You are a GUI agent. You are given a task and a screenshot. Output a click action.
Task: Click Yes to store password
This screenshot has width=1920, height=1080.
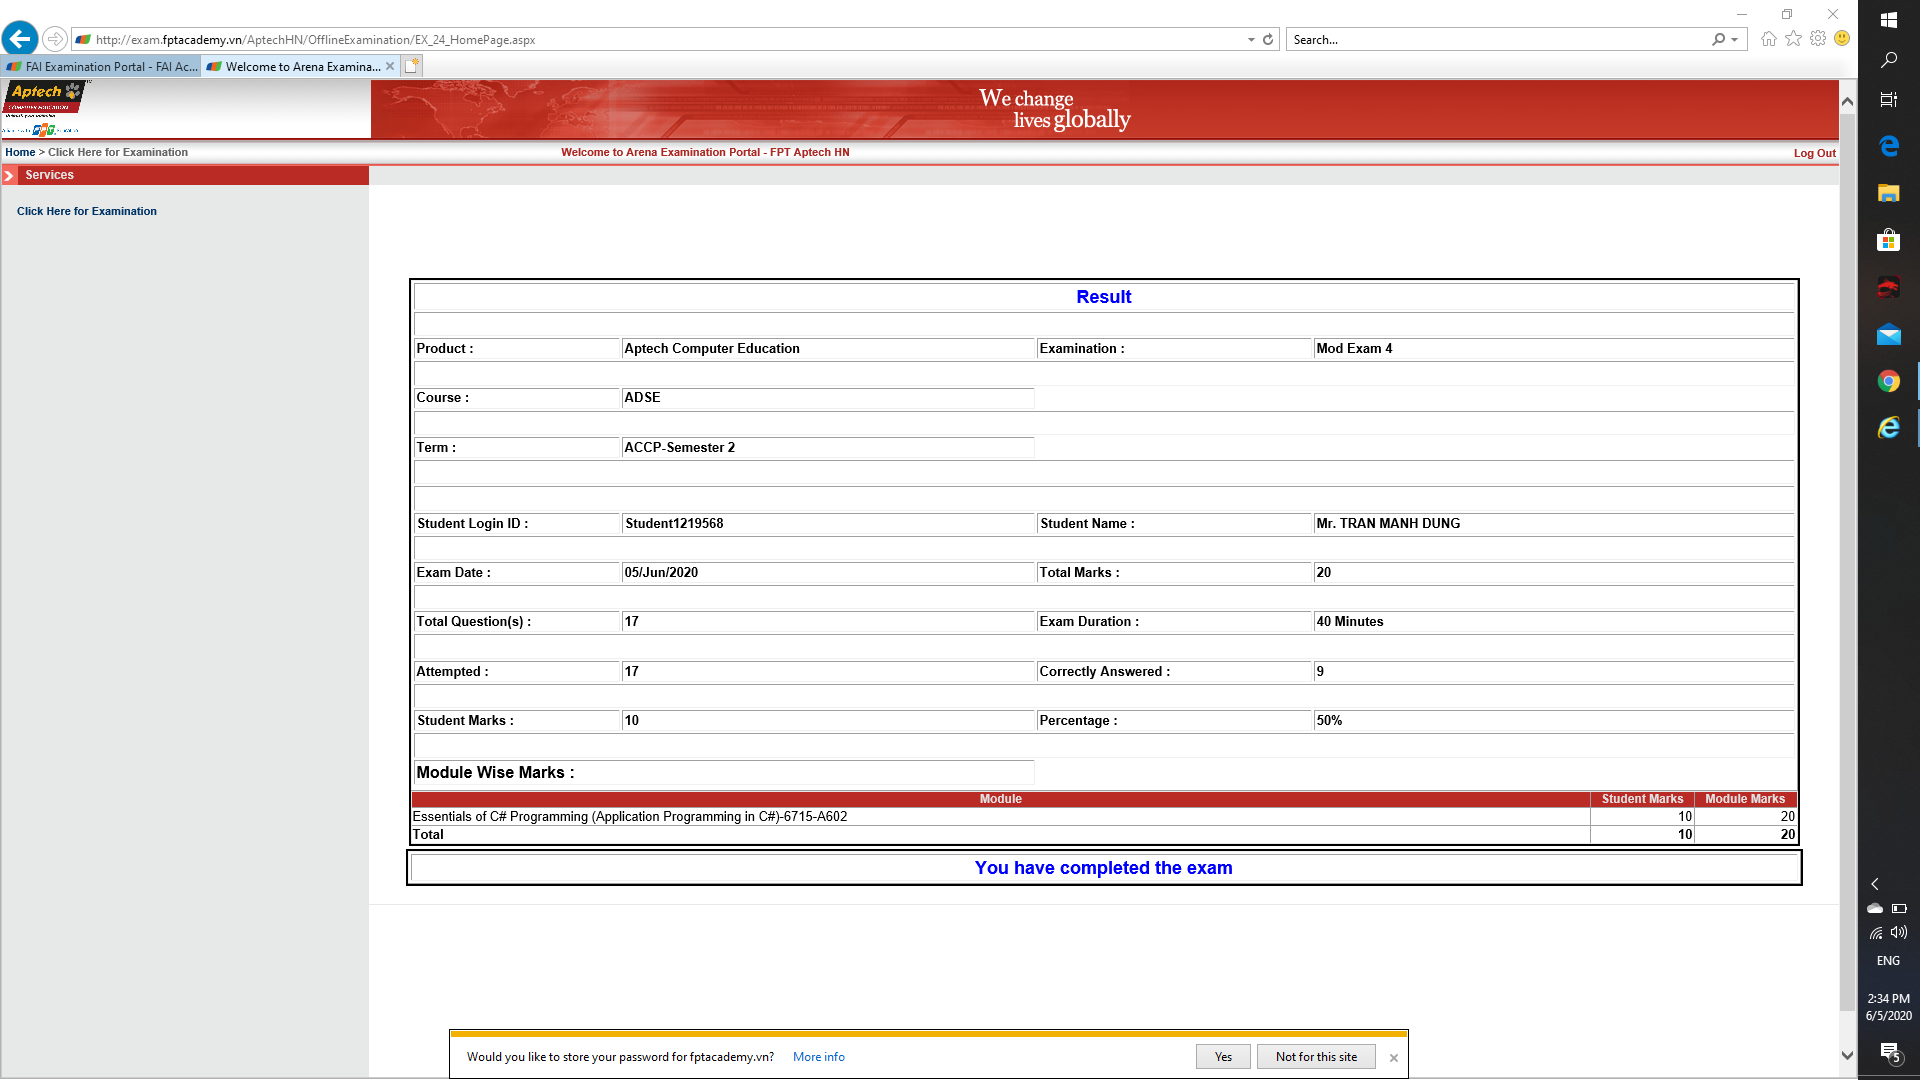(1223, 1057)
